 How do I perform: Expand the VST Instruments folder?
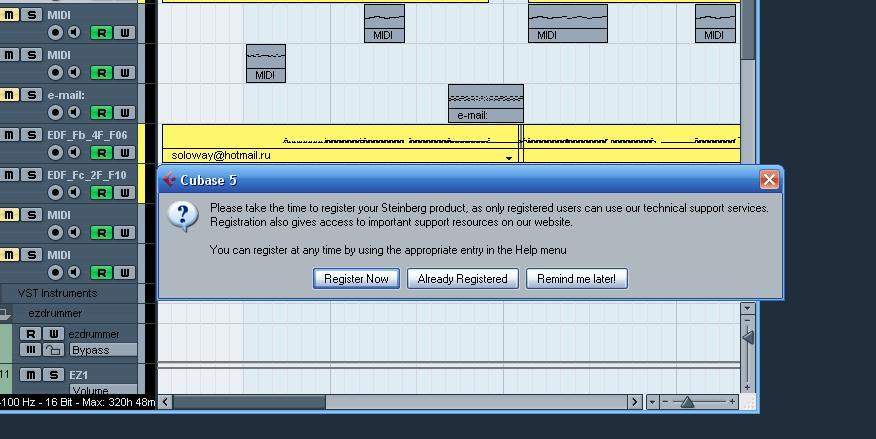58,293
